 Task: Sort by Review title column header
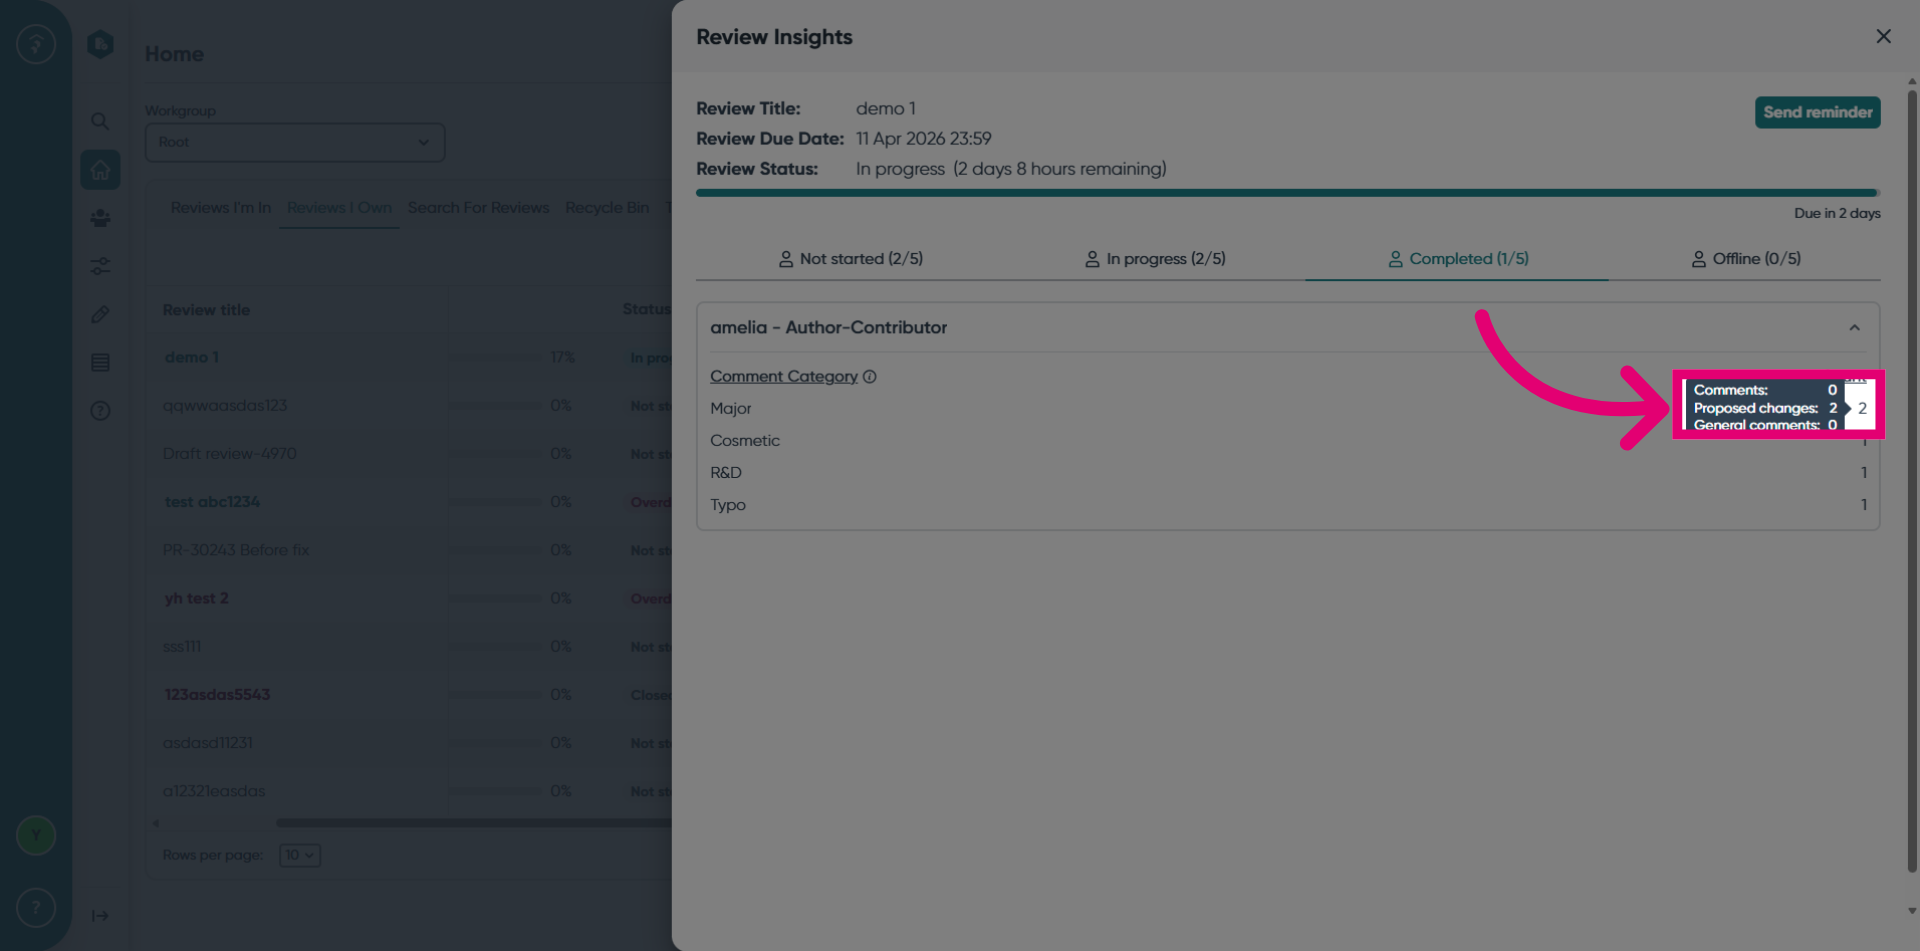point(206,310)
